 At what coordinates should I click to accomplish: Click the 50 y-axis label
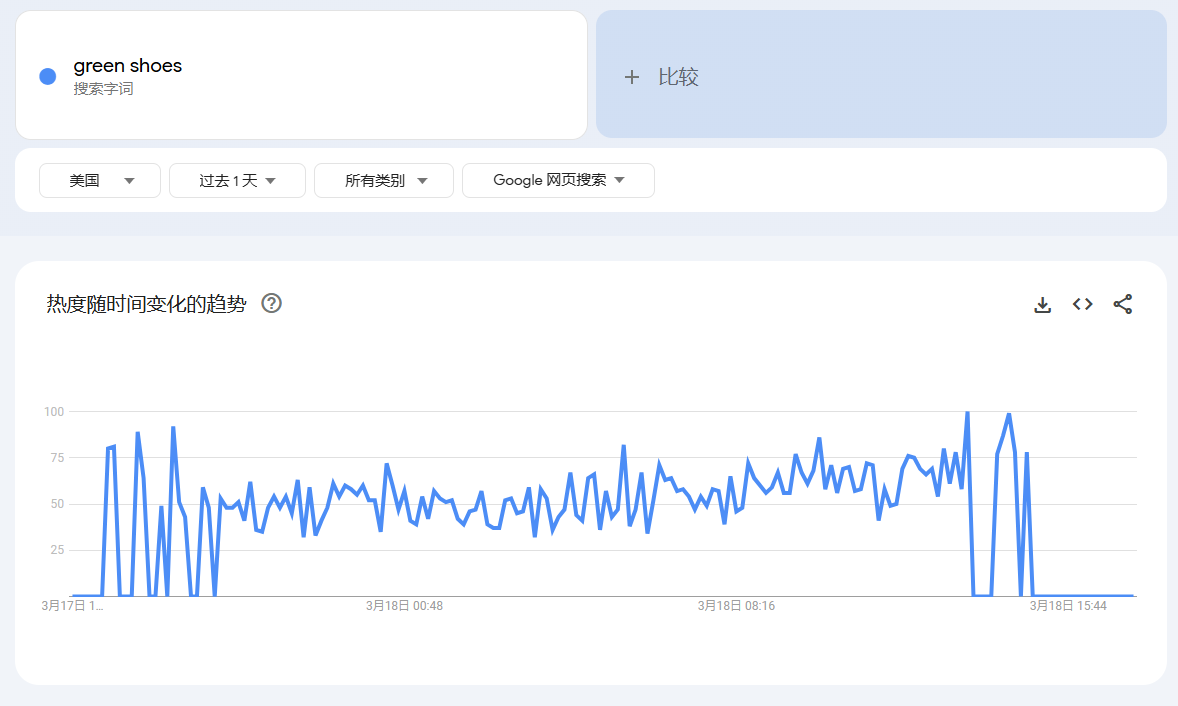click(57, 504)
